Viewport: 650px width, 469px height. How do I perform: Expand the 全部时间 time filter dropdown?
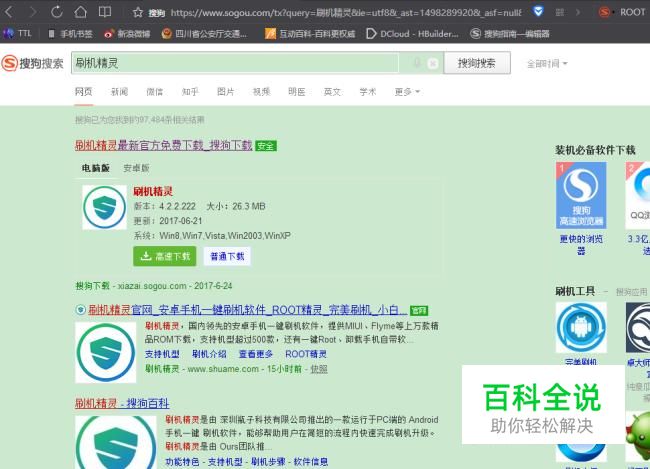(547, 63)
